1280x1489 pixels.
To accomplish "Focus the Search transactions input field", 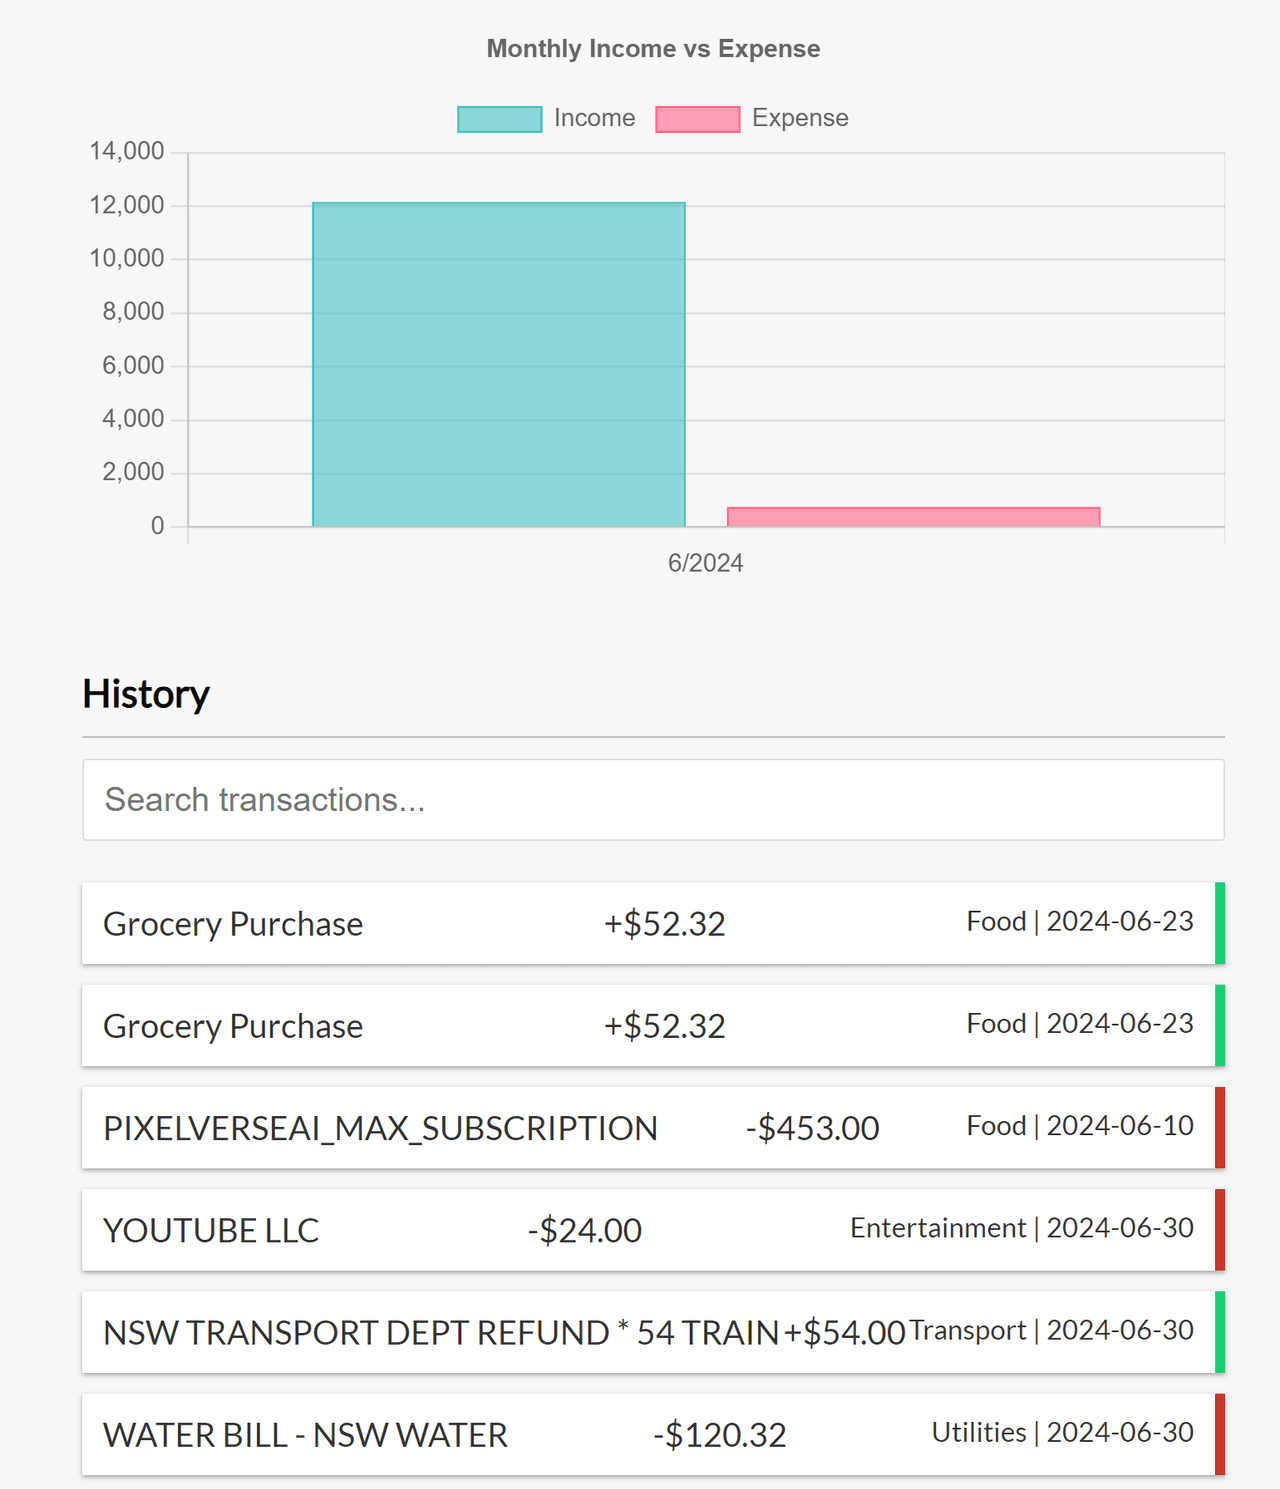I will pyautogui.click(x=653, y=800).
